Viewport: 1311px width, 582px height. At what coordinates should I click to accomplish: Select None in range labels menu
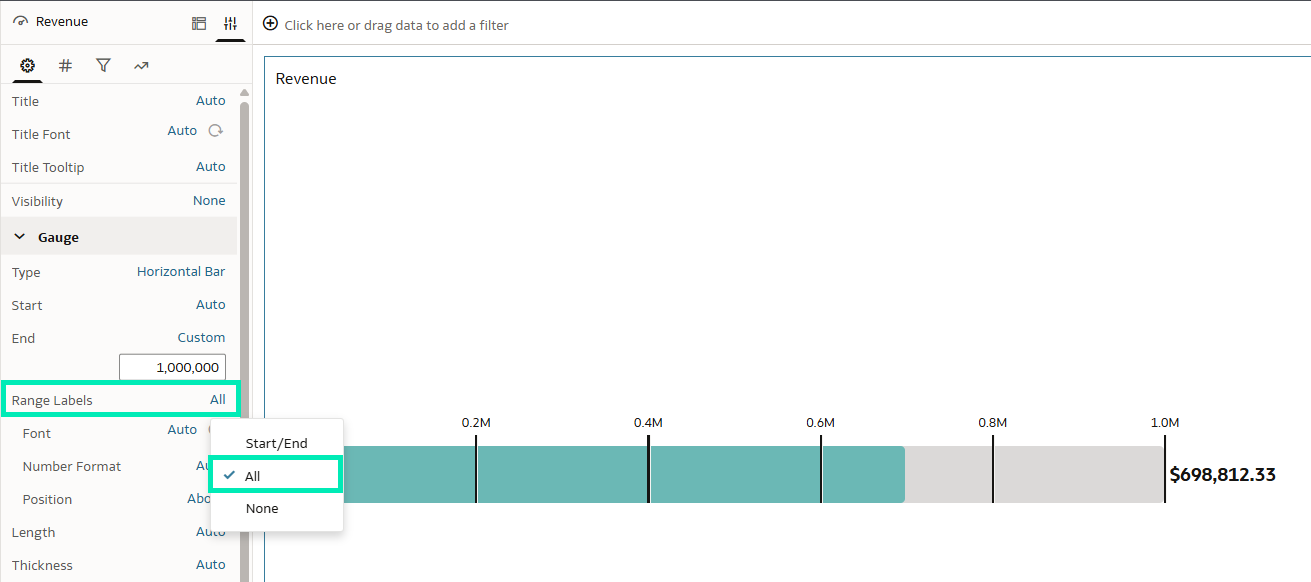(262, 508)
